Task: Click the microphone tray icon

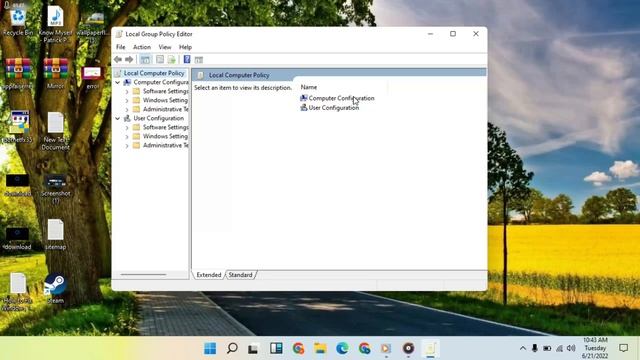Action: click(535, 348)
